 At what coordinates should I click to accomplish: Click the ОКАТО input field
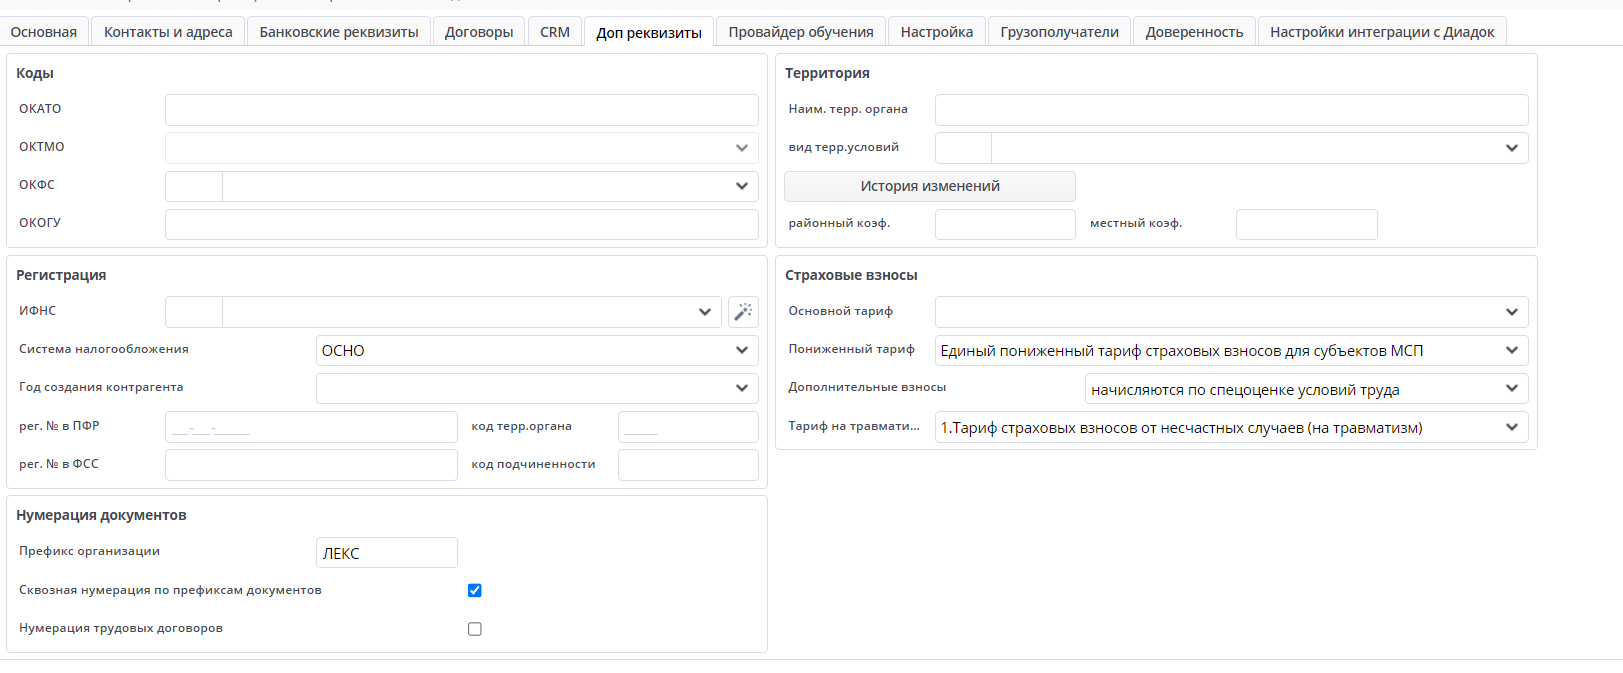(x=461, y=110)
